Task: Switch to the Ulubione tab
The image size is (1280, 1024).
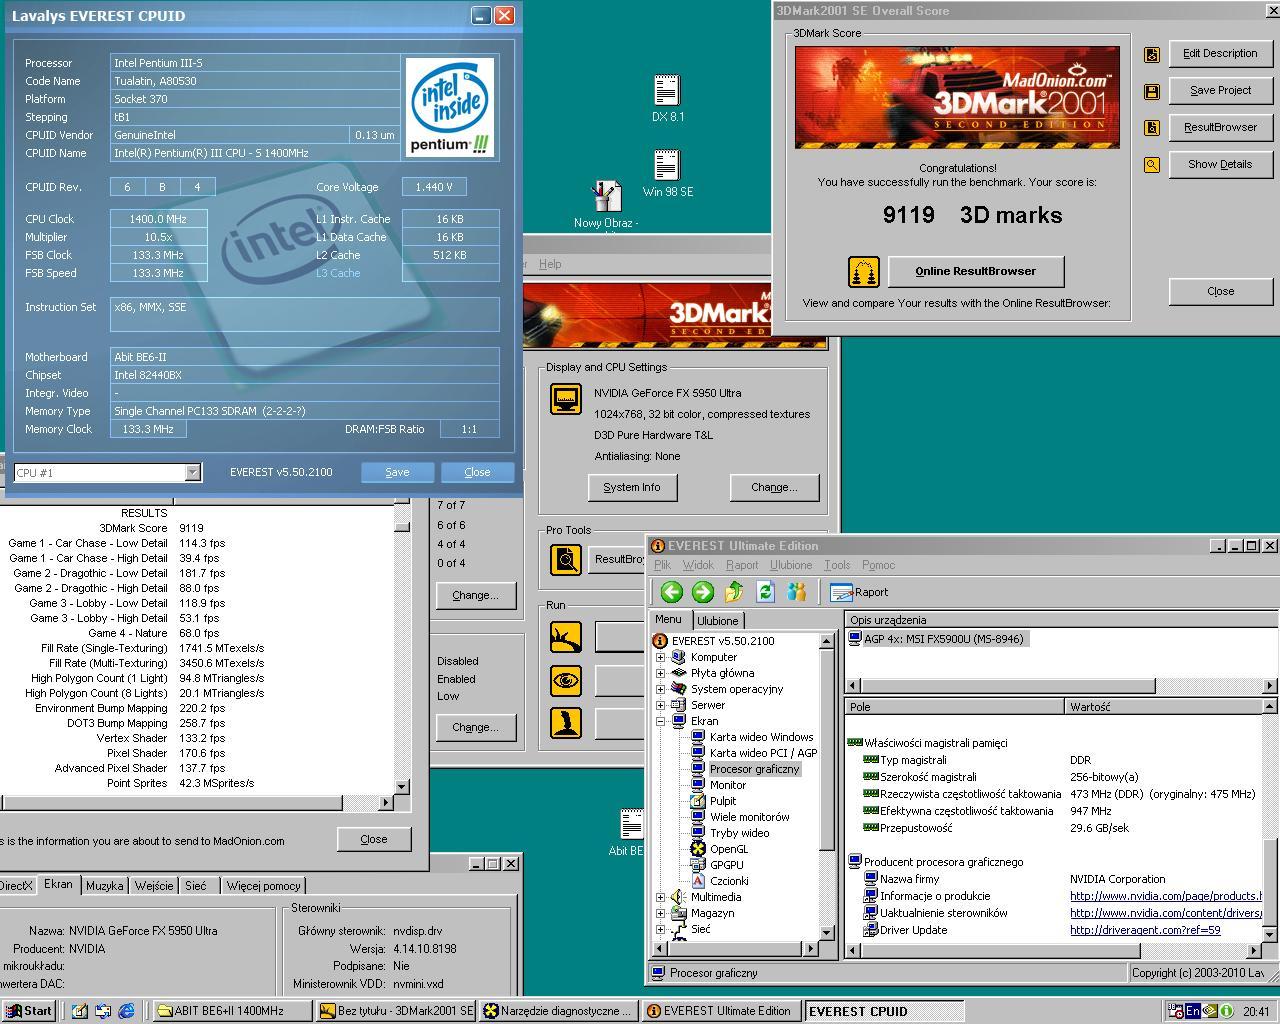Action: [717, 621]
